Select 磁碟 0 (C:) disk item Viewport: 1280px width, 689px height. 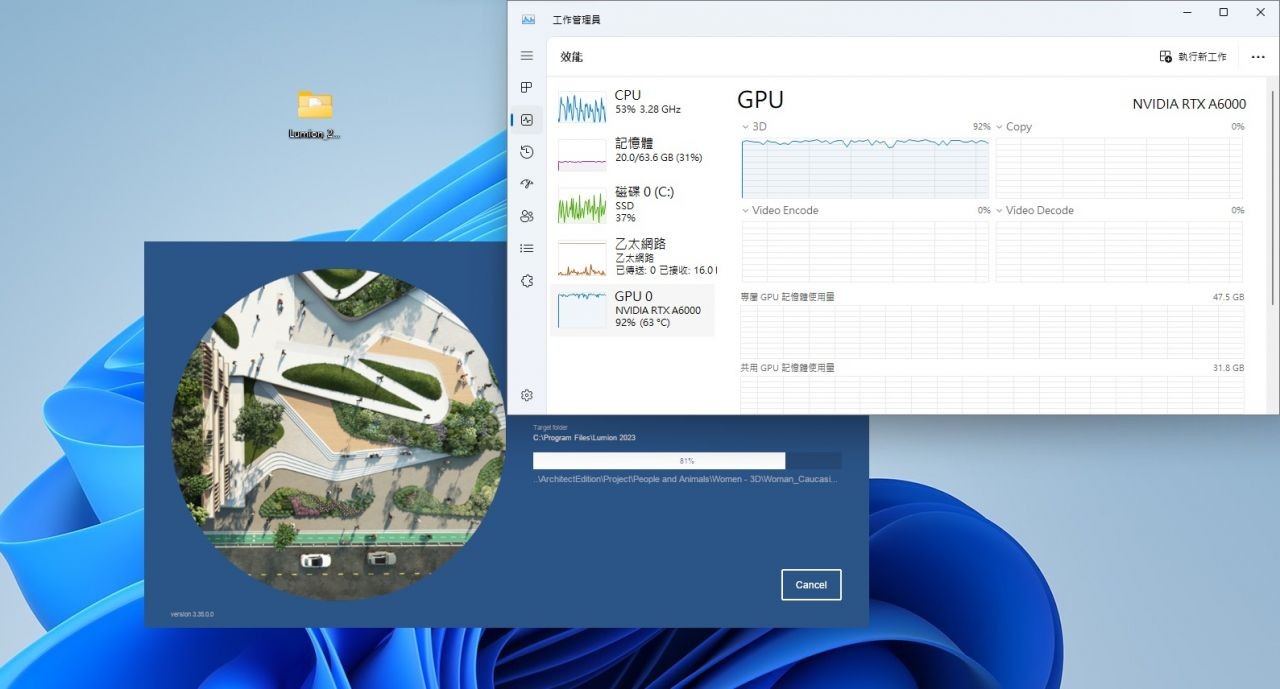click(632, 204)
